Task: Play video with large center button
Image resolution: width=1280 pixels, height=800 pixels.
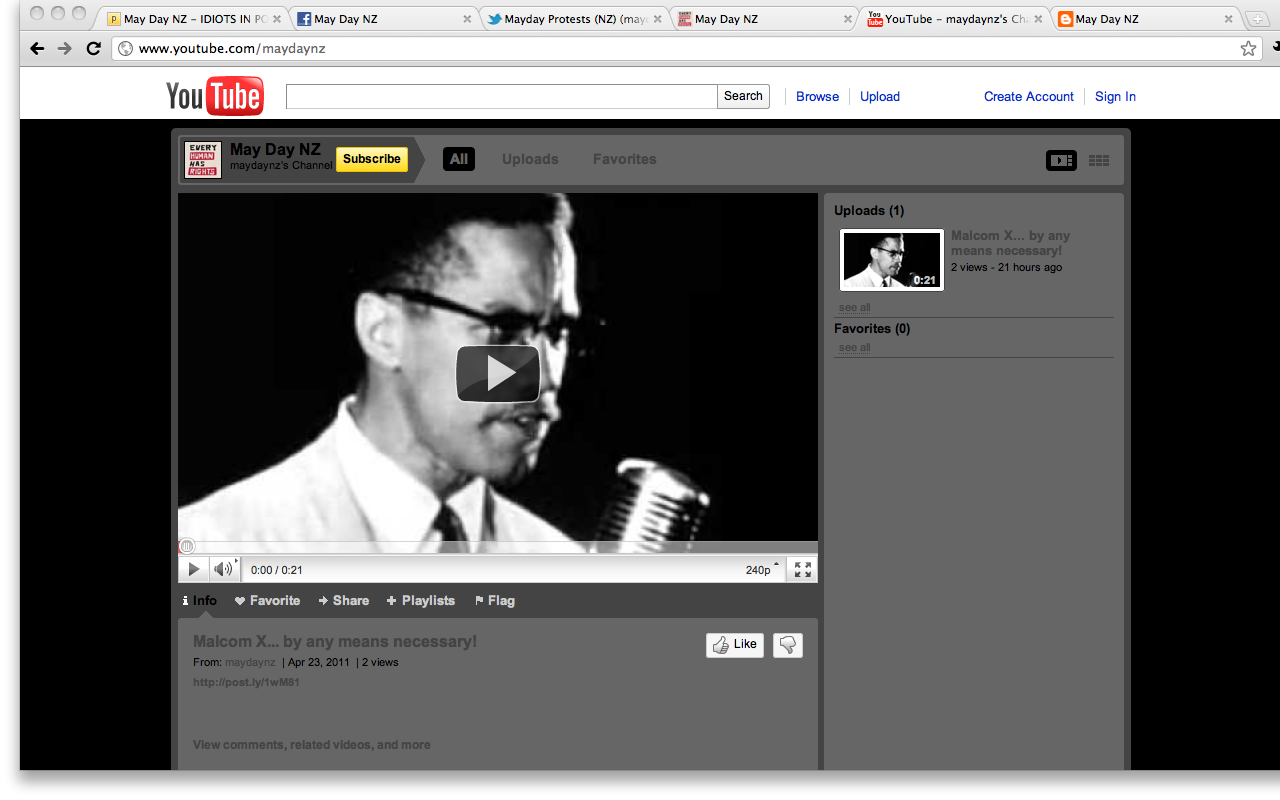Action: pos(498,373)
